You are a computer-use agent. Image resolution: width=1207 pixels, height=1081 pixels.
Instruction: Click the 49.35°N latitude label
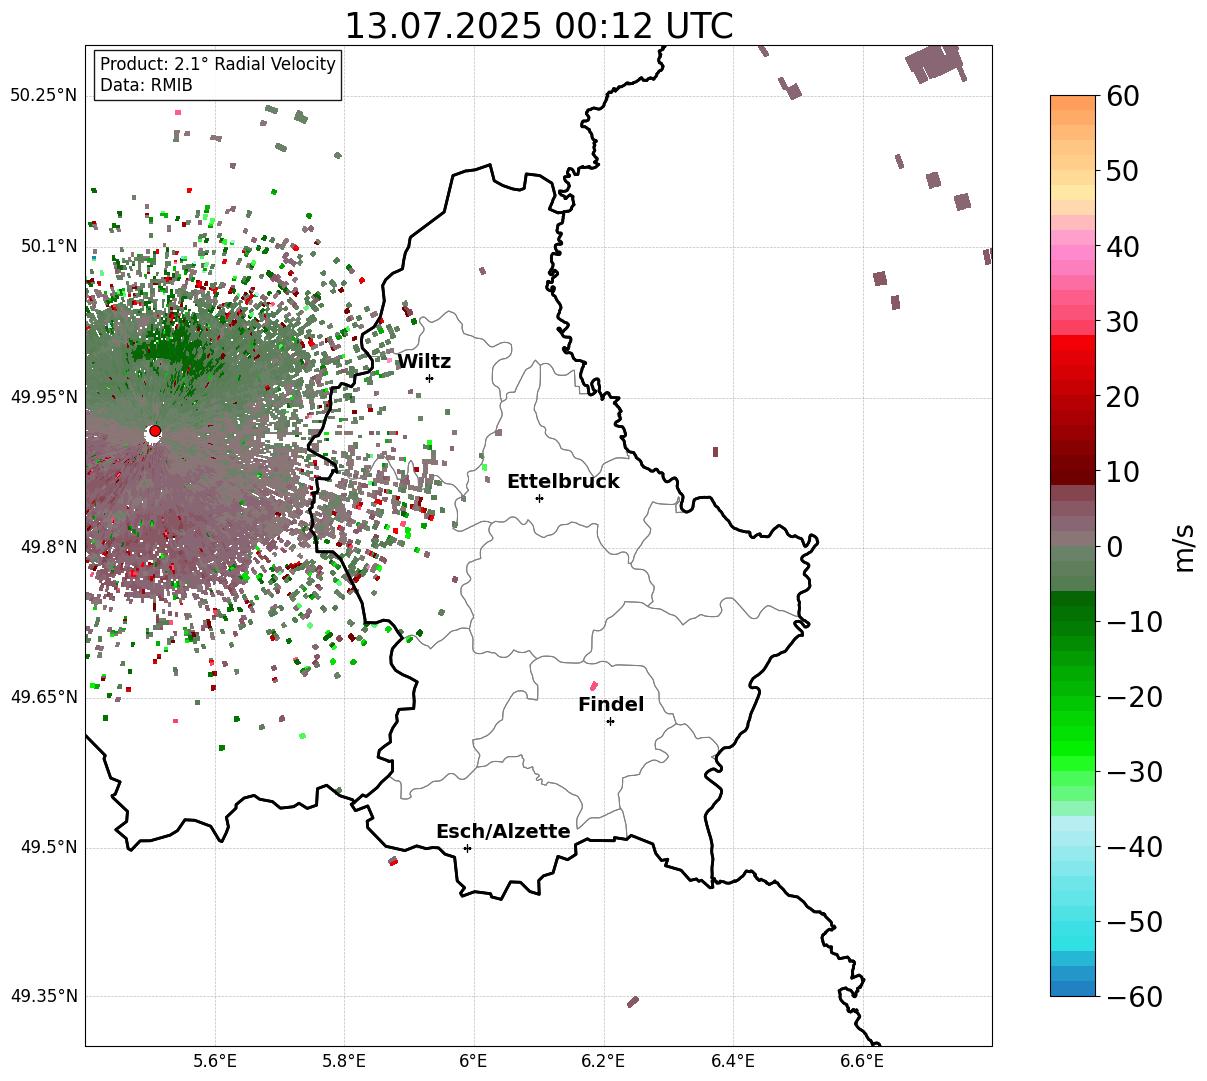pos(44,996)
